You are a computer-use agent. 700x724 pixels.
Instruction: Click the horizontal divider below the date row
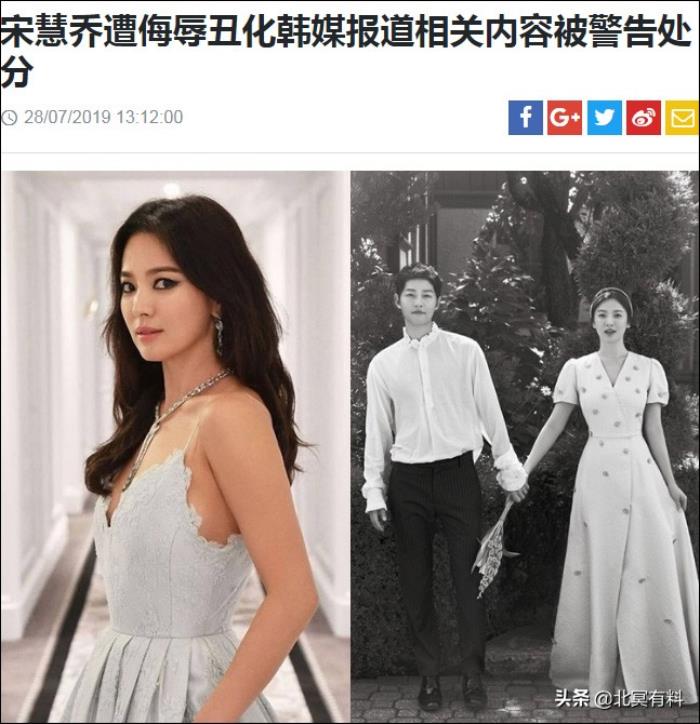pyautogui.click(x=350, y=152)
